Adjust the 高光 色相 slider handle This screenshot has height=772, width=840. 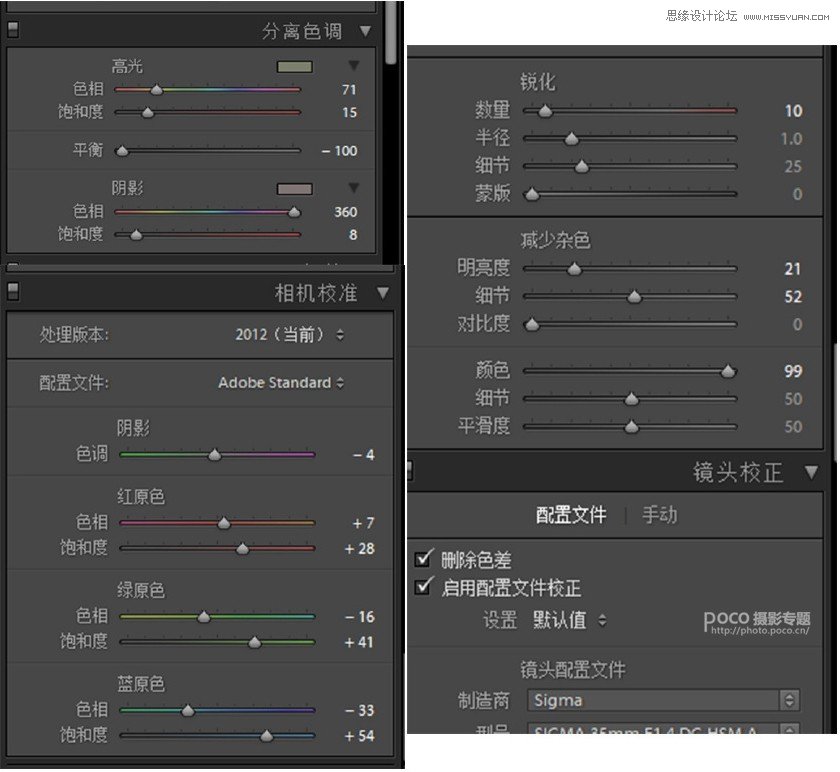click(x=156, y=89)
